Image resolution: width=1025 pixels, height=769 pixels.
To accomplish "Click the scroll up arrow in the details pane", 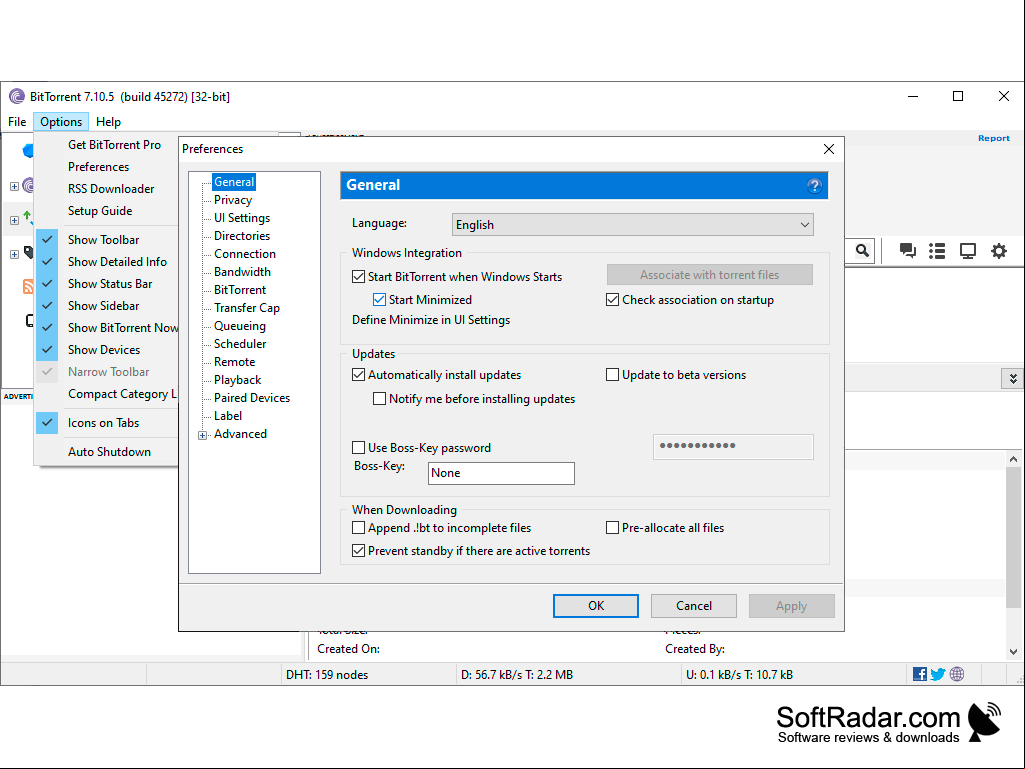I will pos(1013,459).
